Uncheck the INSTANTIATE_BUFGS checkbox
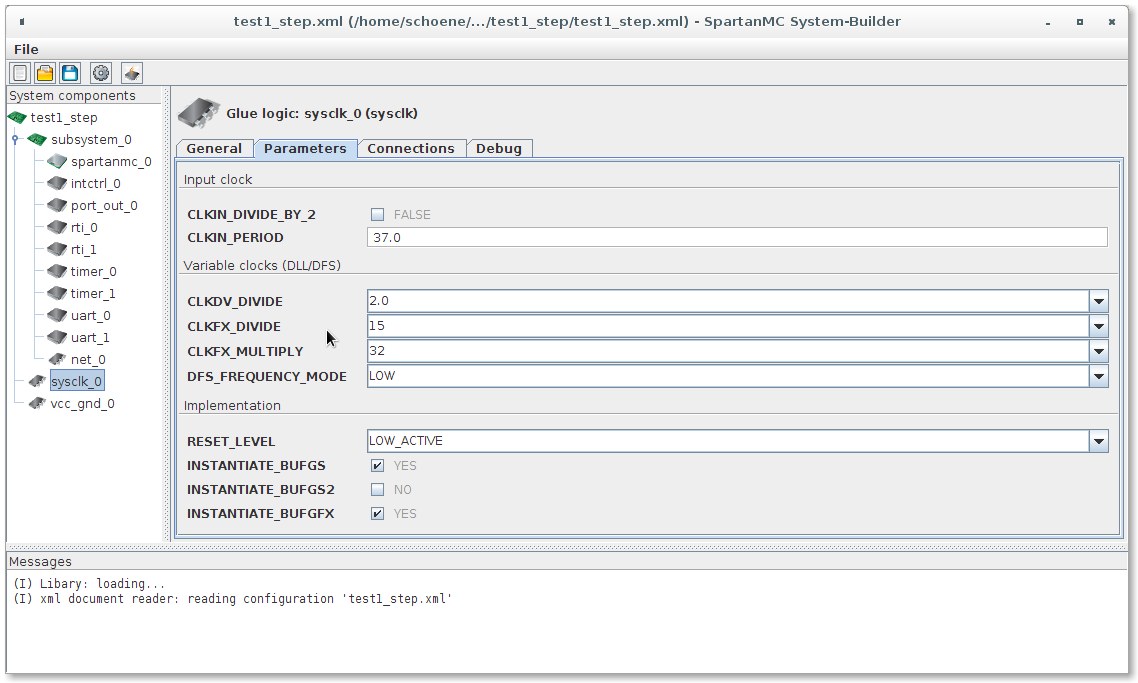Screen dimensions: 1138x683 (x=377, y=465)
